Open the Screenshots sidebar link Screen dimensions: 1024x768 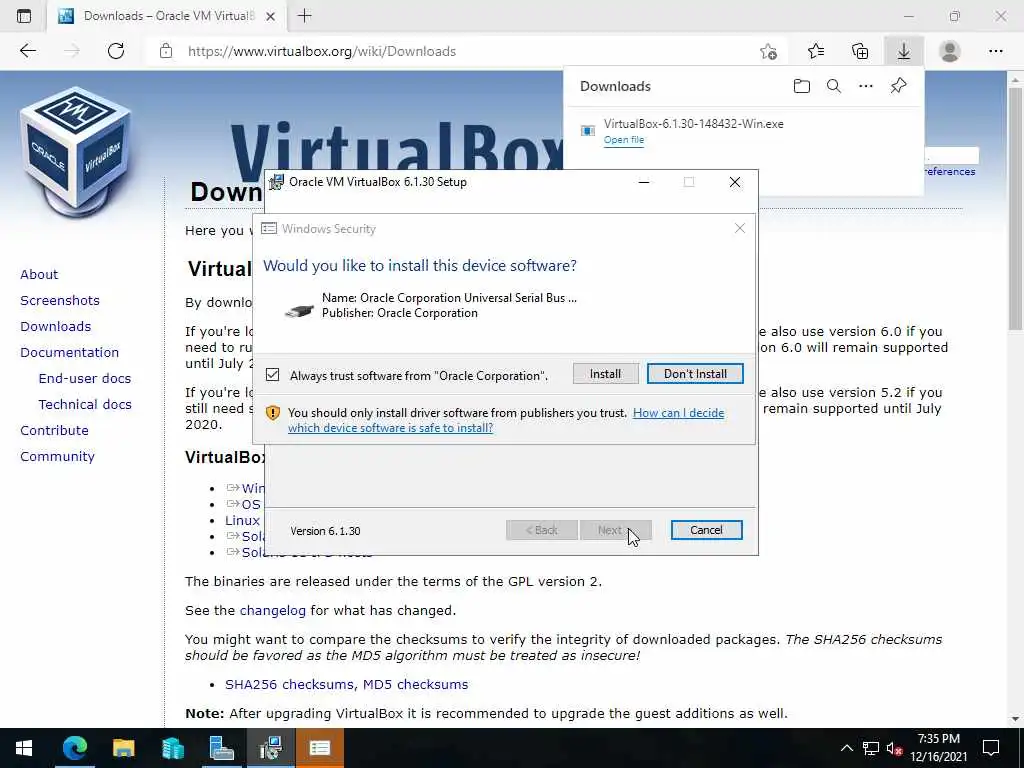pos(60,300)
